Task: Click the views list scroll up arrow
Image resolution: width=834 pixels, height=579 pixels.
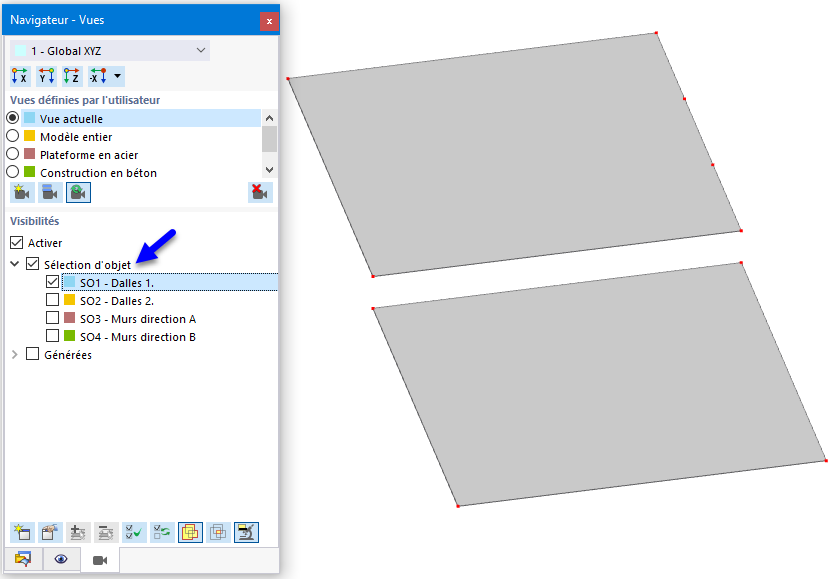Action: [270, 118]
